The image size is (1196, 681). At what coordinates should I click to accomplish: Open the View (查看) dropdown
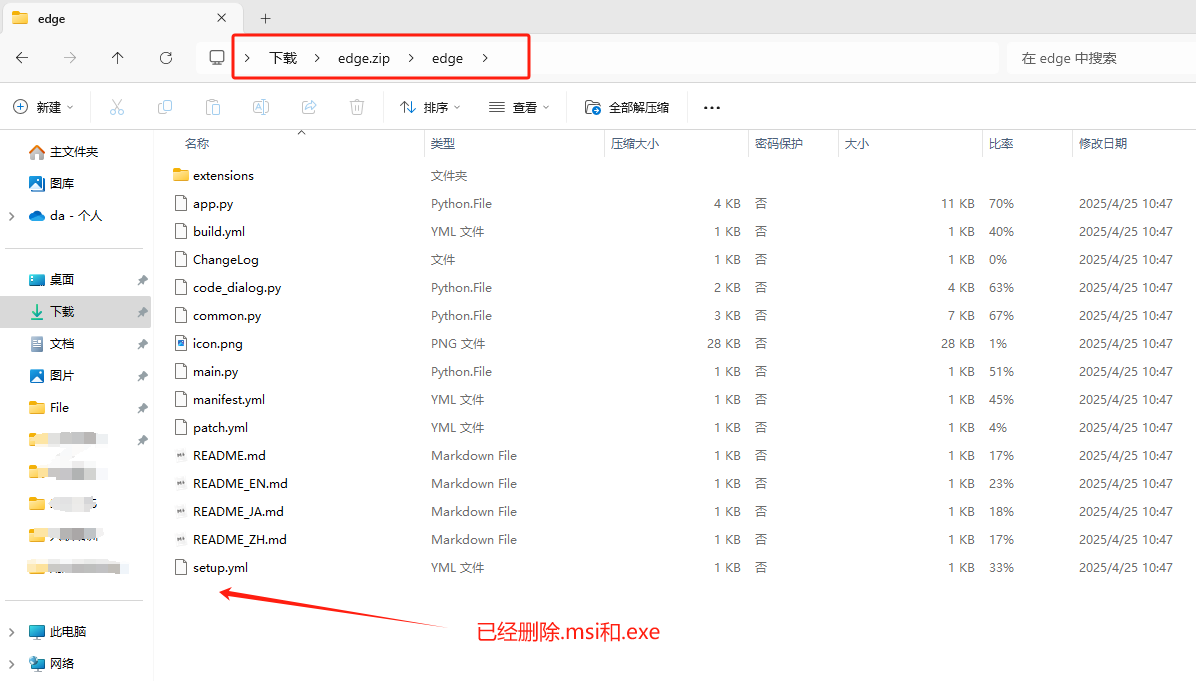tap(519, 108)
